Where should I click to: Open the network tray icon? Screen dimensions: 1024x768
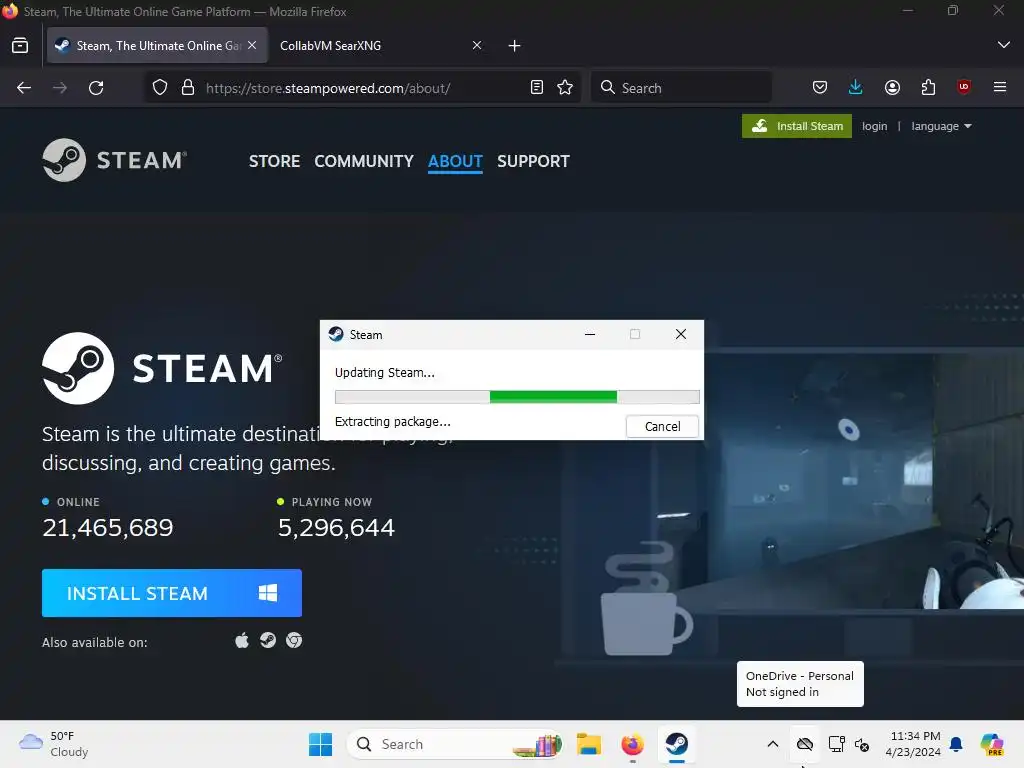837,744
